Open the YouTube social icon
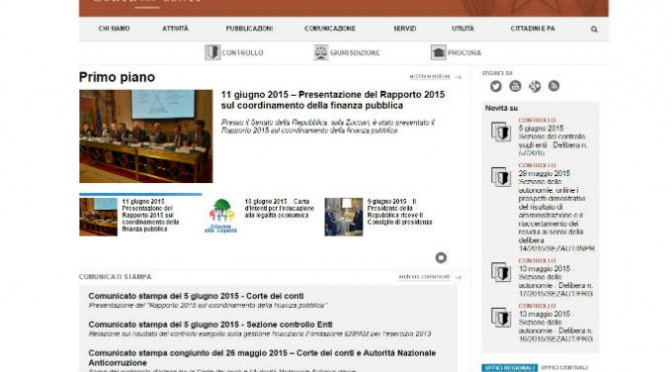Image resolution: width=672 pixels, height=372 pixels. [x=515, y=86]
